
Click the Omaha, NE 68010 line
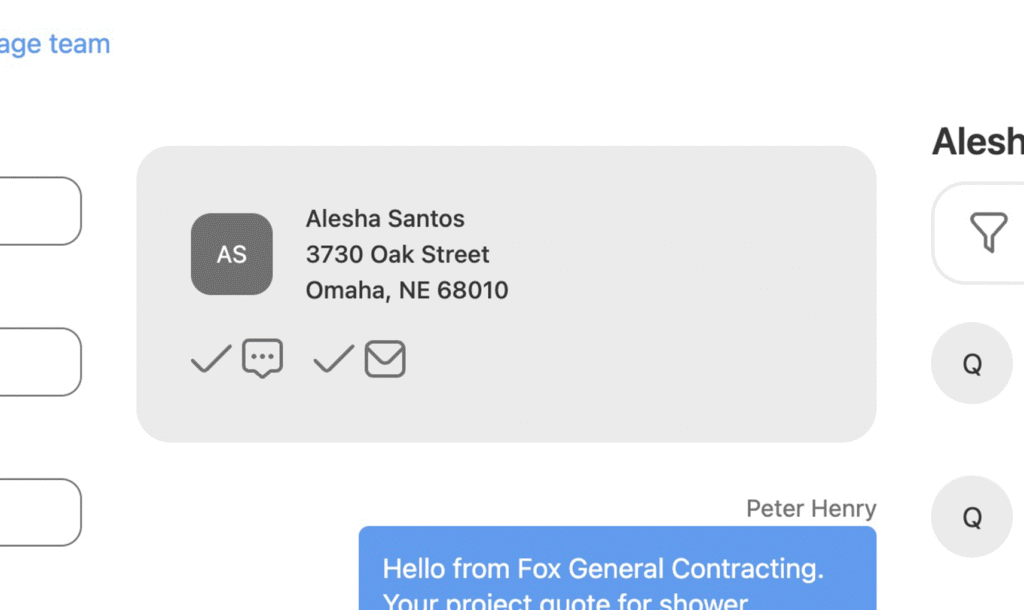click(x=407, y=291)
